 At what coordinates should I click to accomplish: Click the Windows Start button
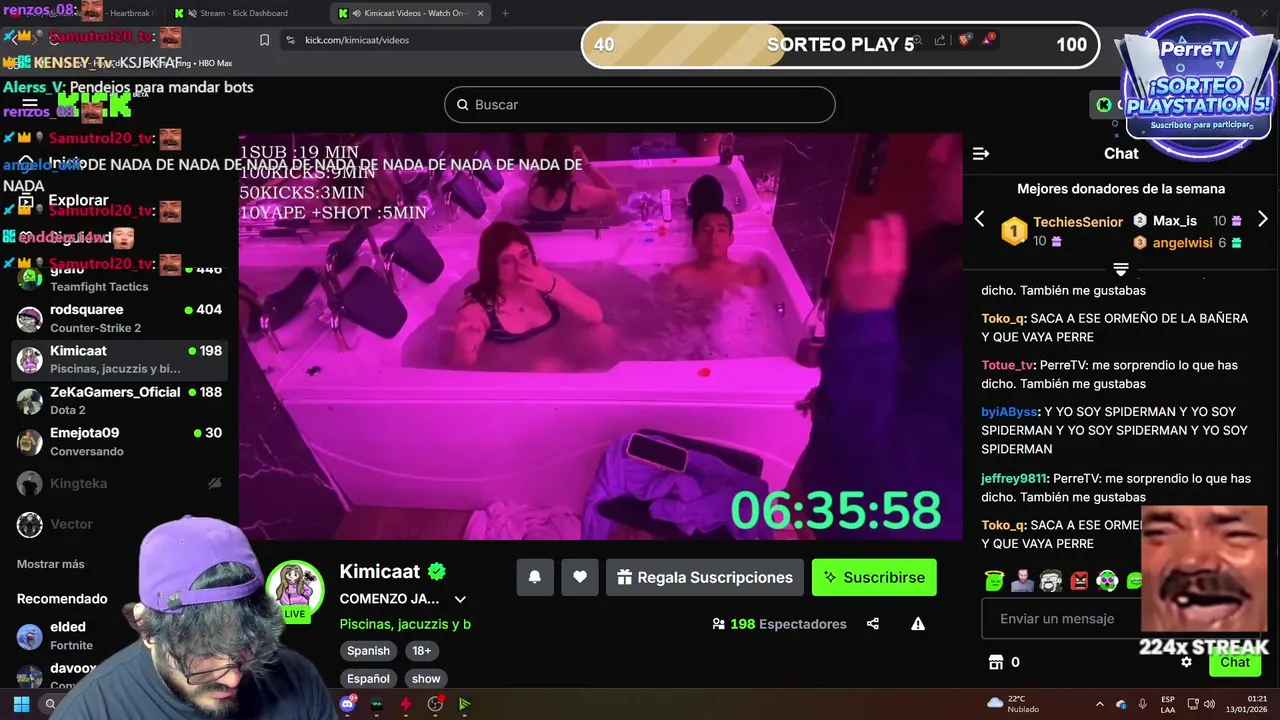tap(21, 704)
